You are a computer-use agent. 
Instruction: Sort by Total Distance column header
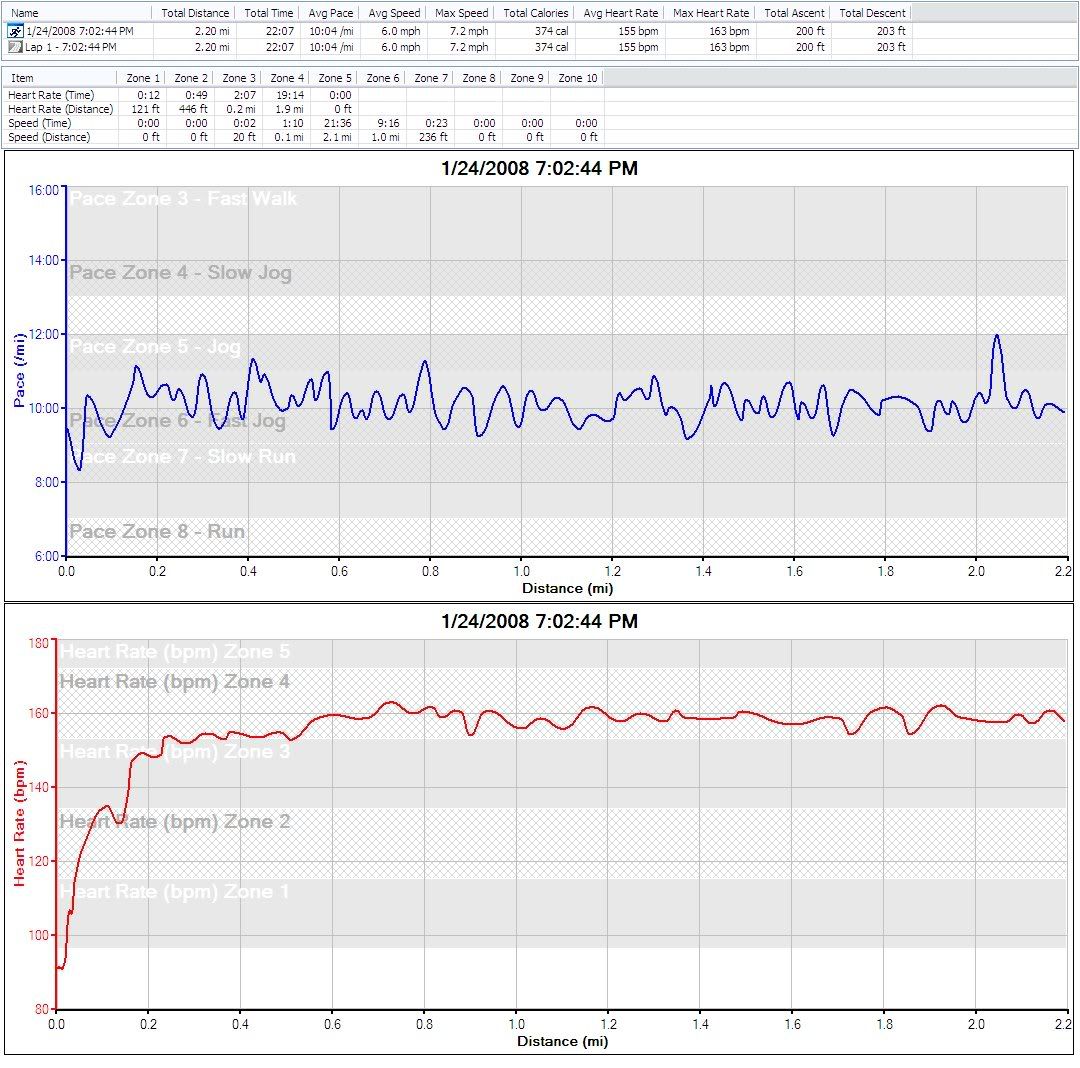[195, 13]
